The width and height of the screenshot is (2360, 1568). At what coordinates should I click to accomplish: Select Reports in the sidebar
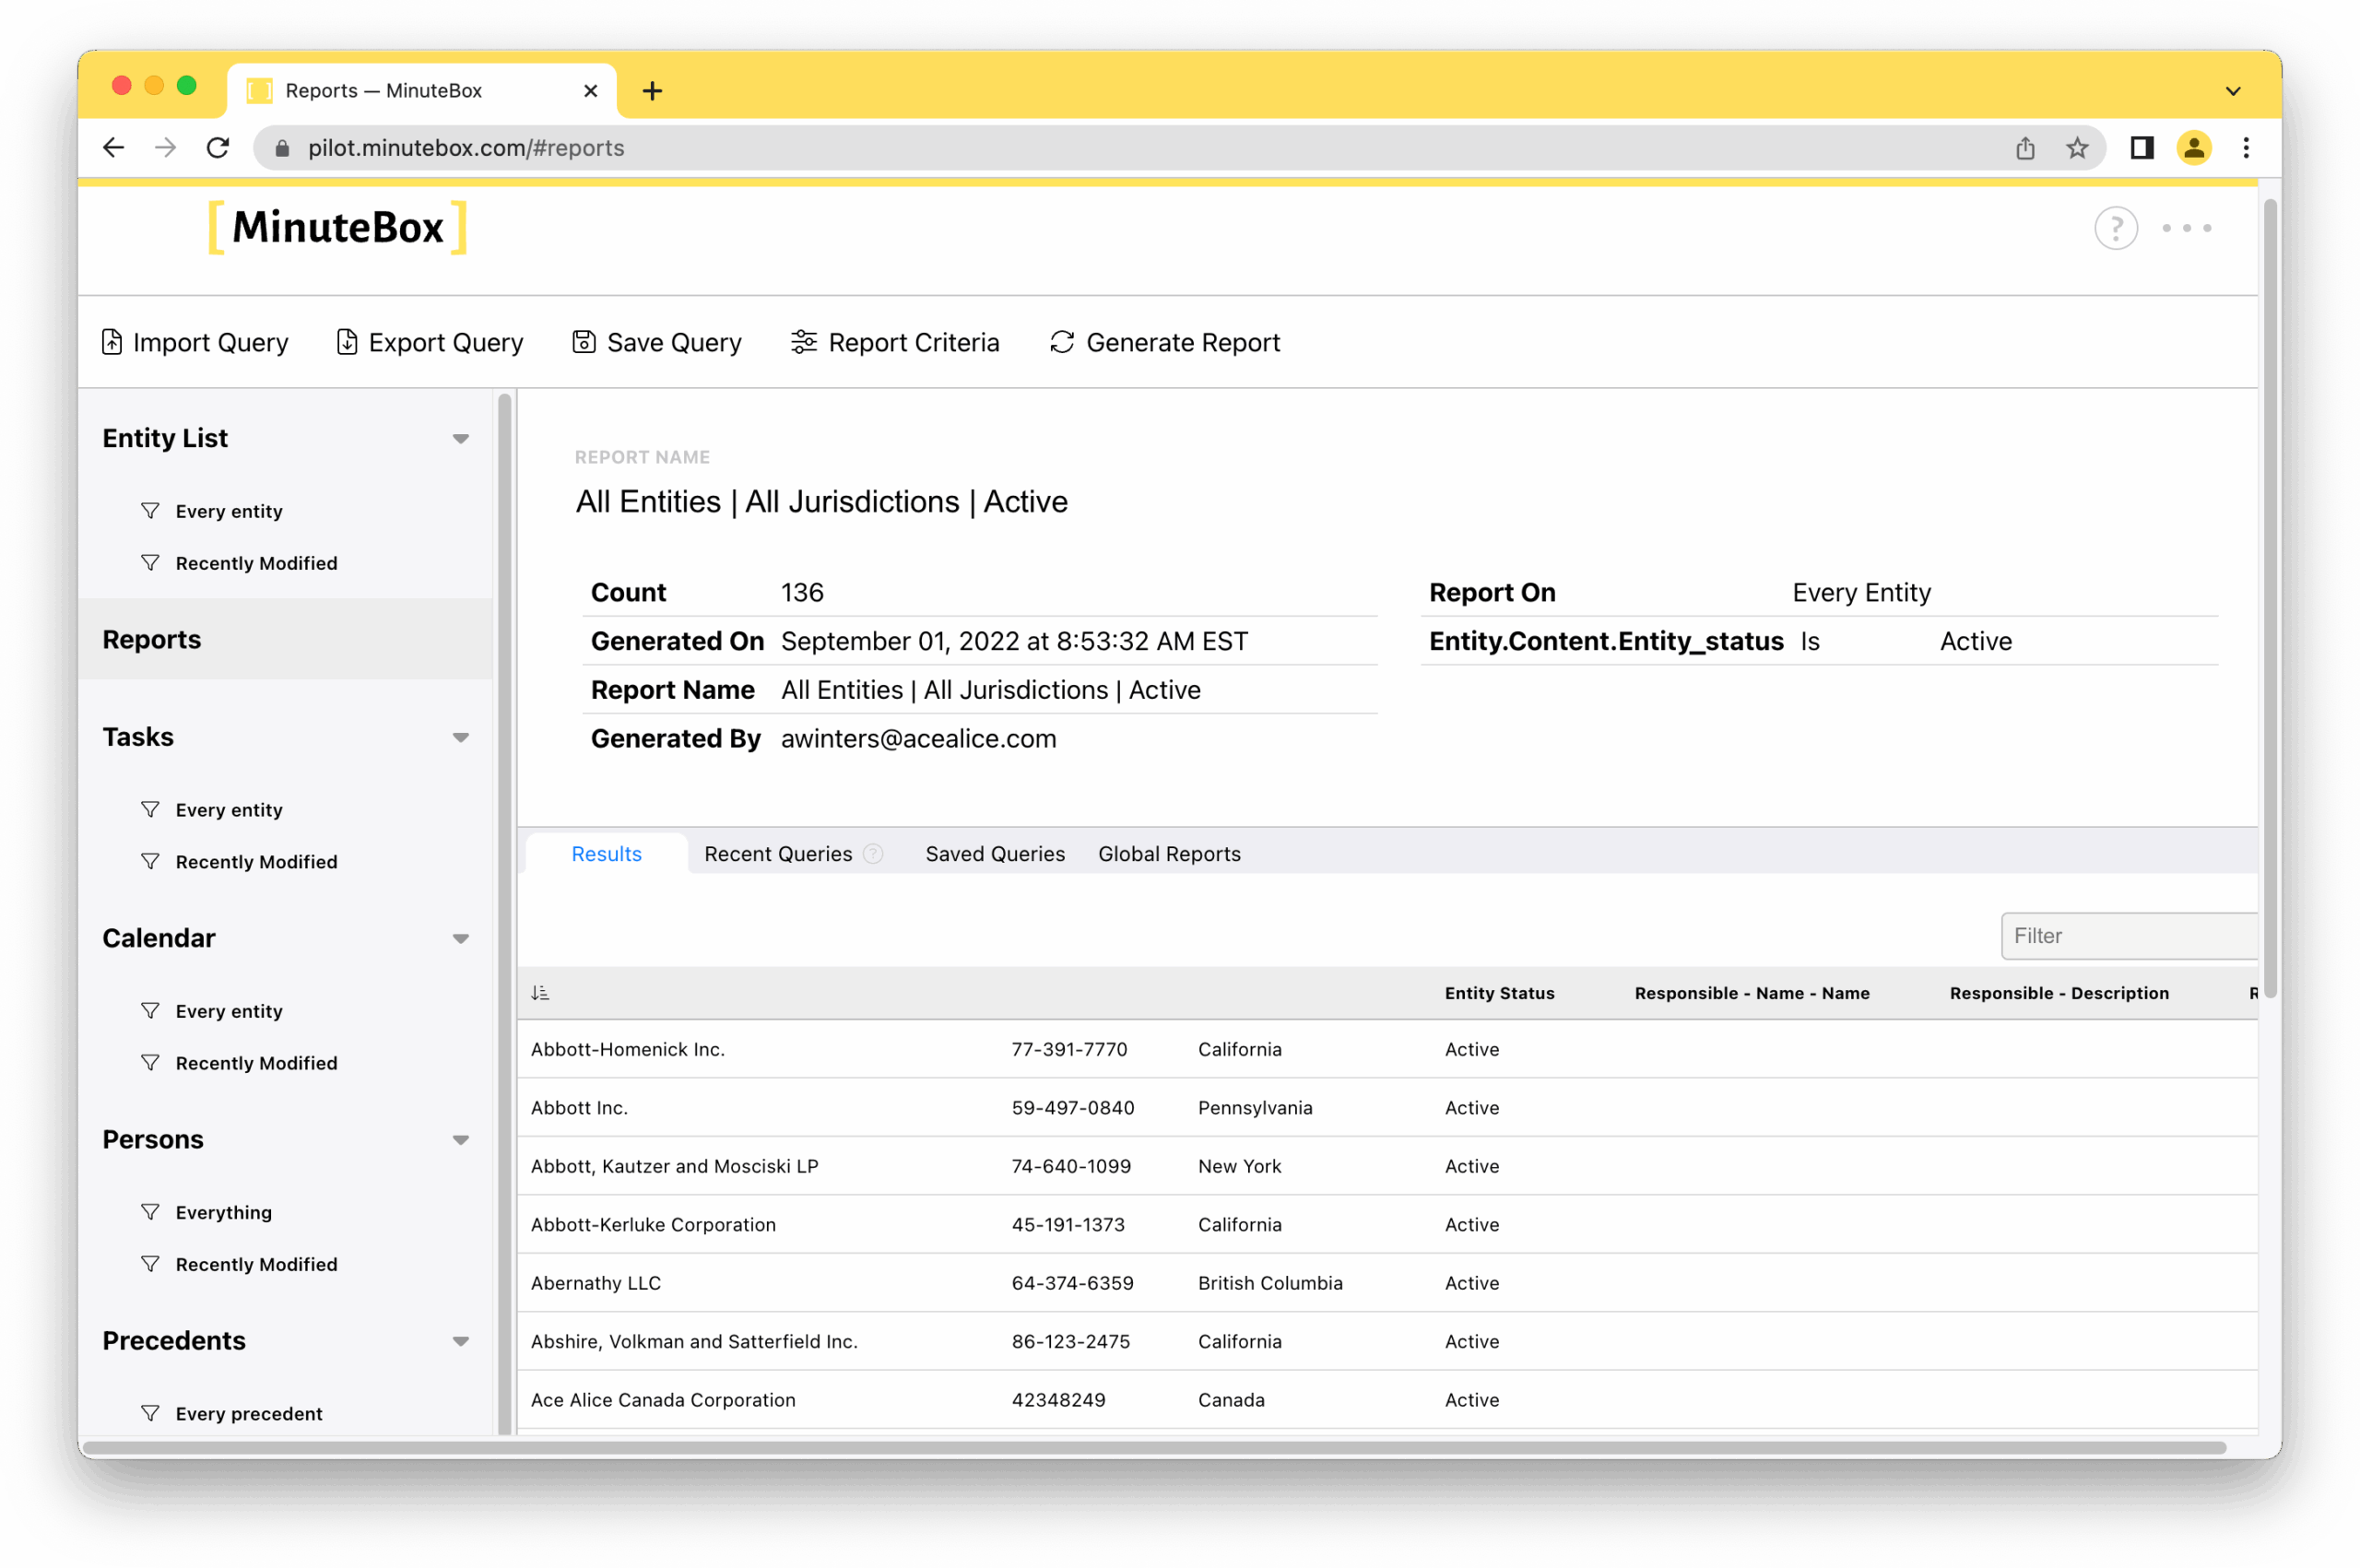coord(152,639)
